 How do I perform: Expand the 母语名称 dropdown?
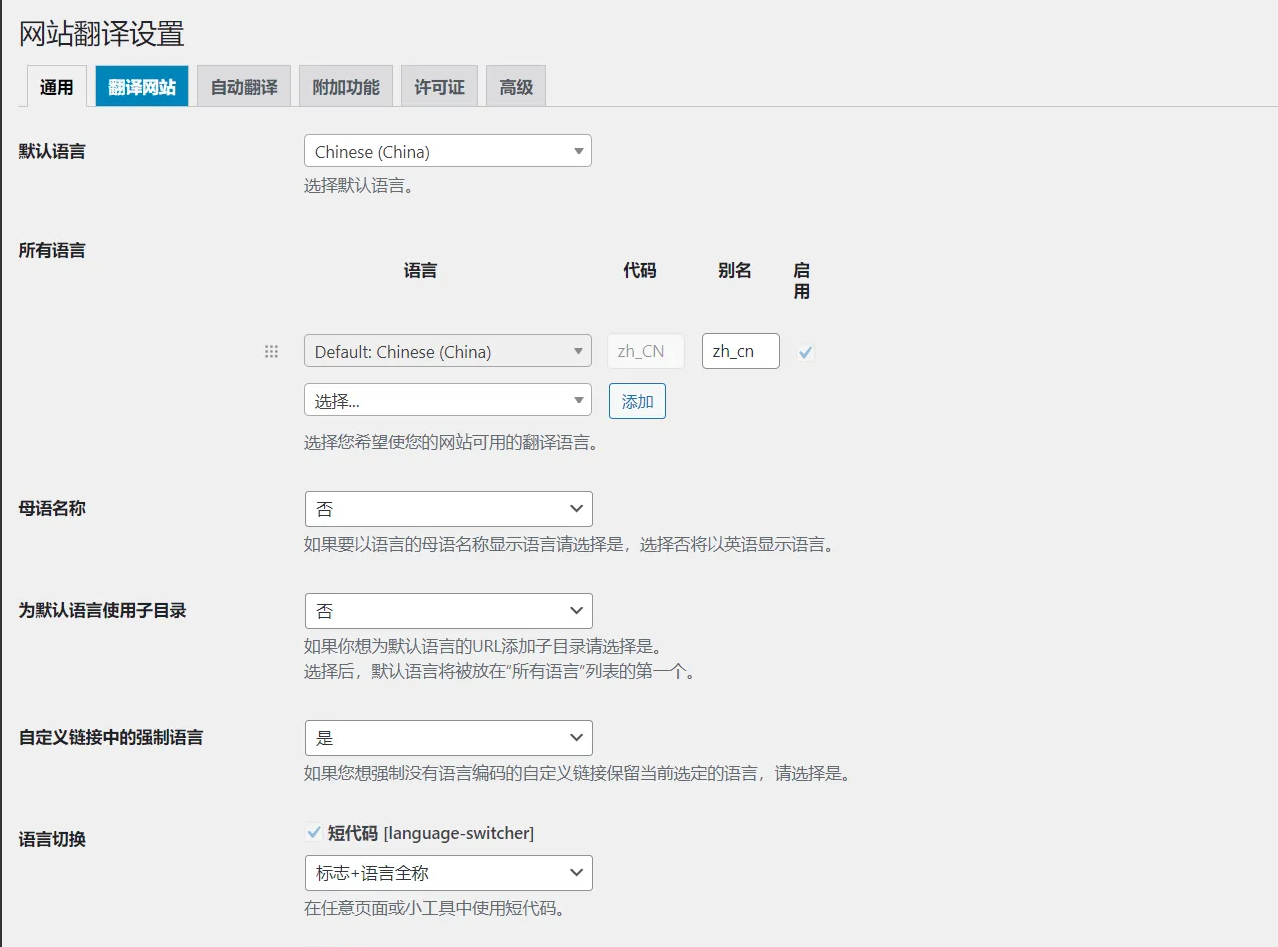pos(449,509)
